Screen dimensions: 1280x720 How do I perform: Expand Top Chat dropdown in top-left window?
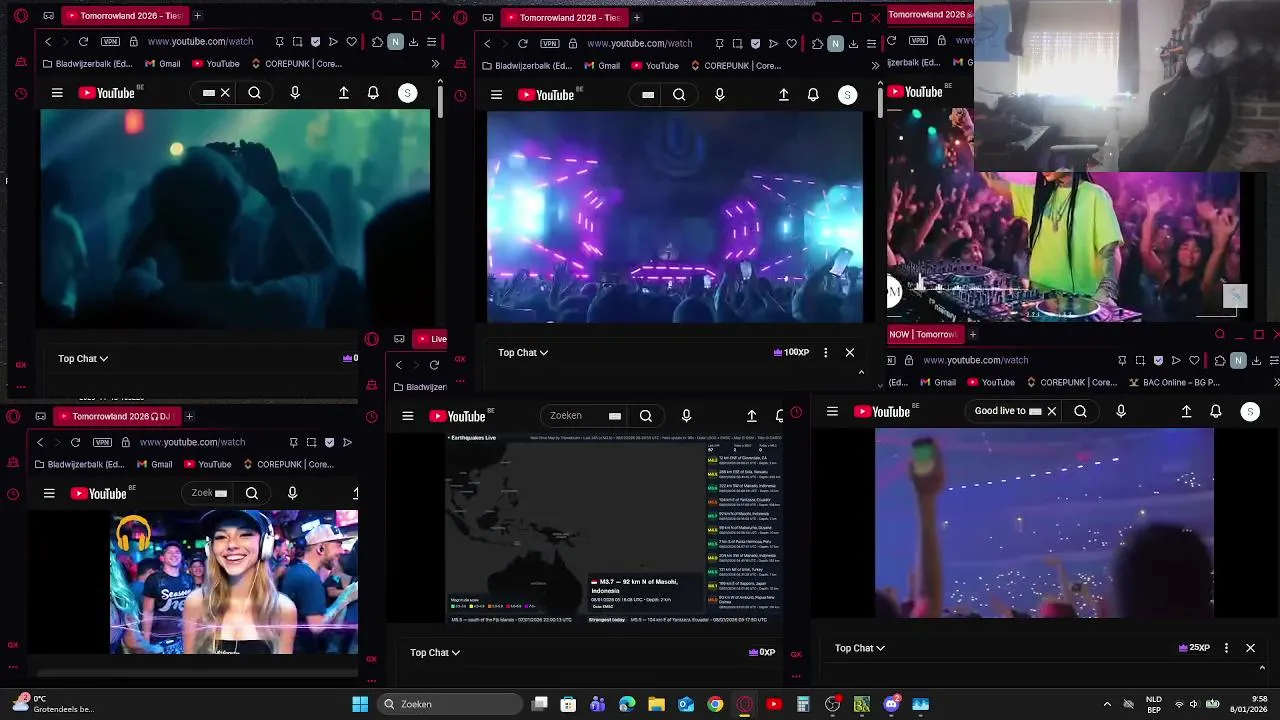tap(83, 358)
